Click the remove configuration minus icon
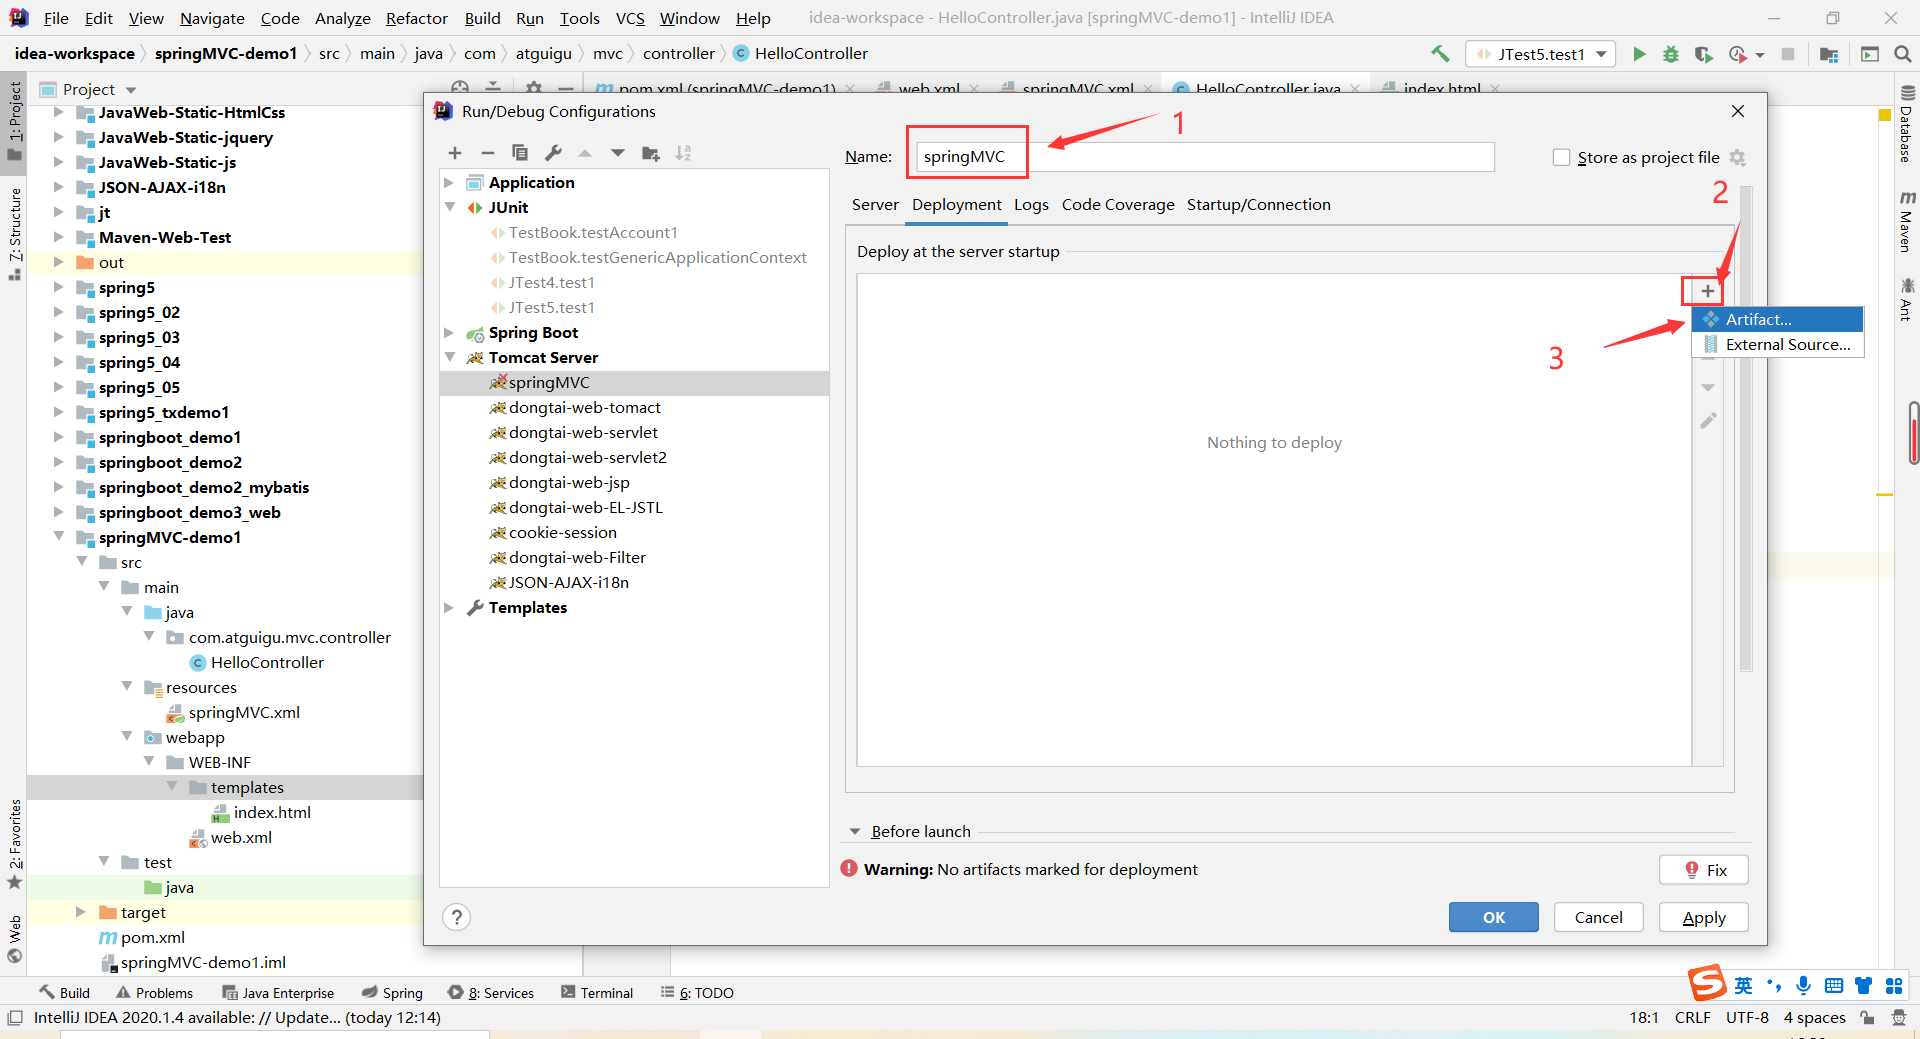This screenshot has width=1920, height=1039. point(488,153)
